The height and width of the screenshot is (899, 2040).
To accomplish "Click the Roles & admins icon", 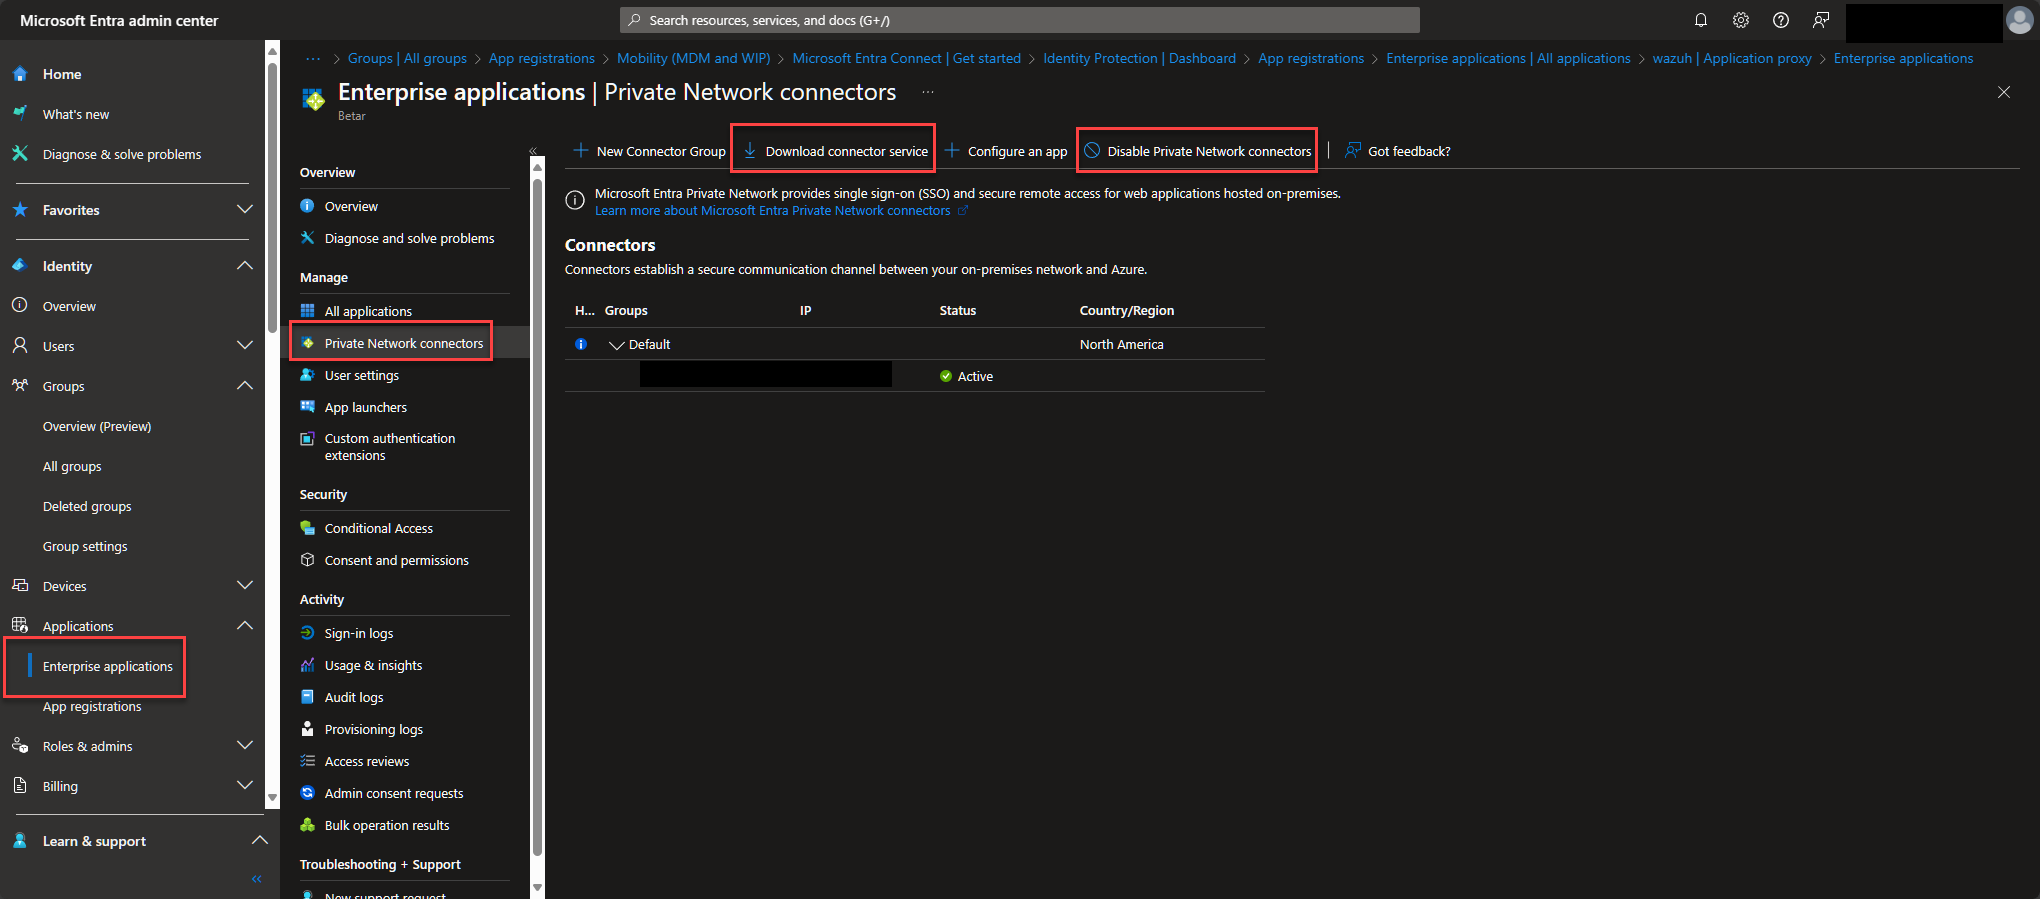I will (20, 745).
